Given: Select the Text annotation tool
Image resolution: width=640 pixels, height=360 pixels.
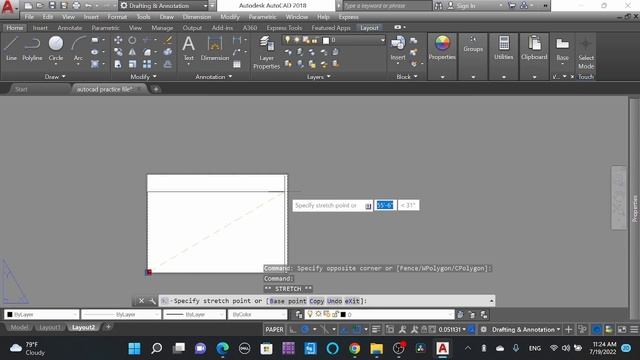Looking at the screenshot, I should tap(188, 48).
